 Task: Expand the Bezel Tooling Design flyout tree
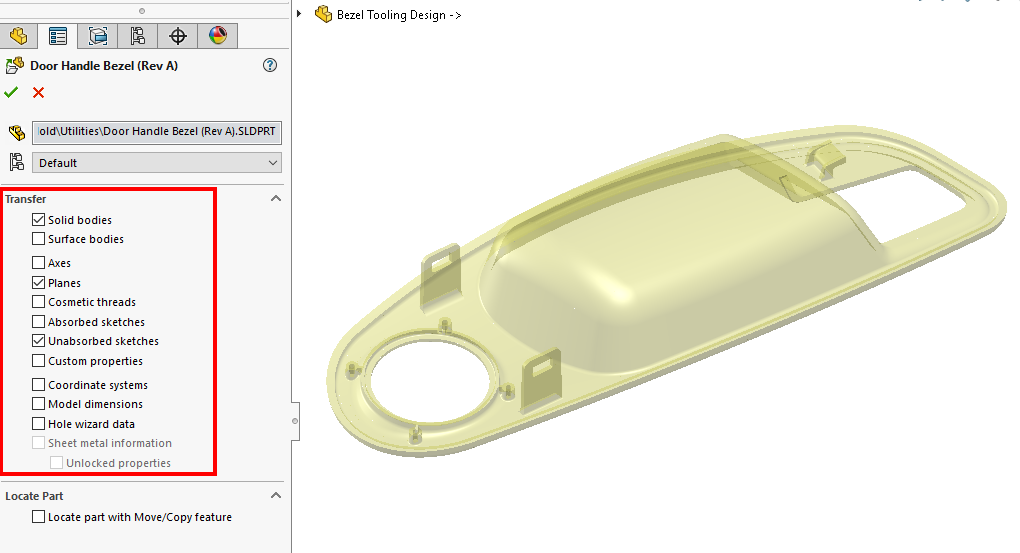coord(300,14)
